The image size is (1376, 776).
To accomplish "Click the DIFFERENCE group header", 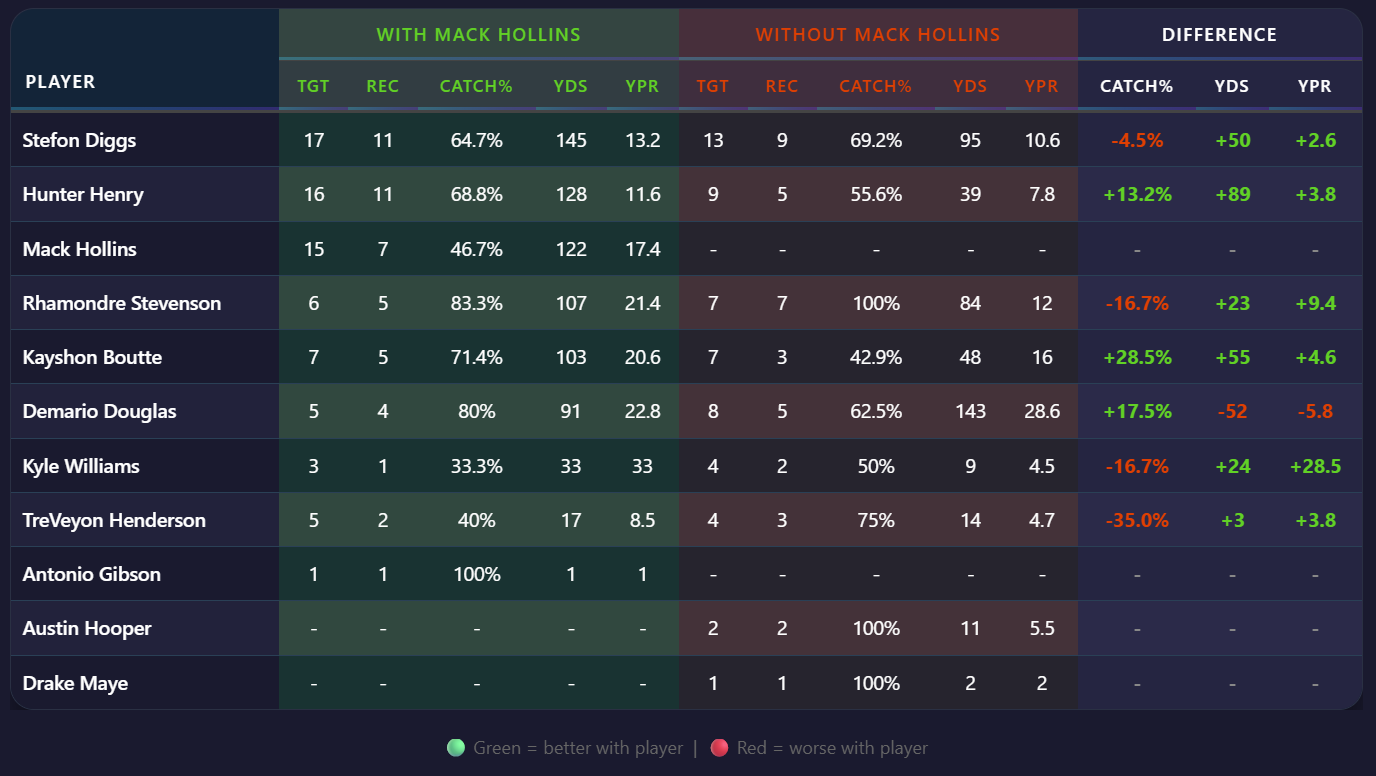I will [x=1219, y=35].
